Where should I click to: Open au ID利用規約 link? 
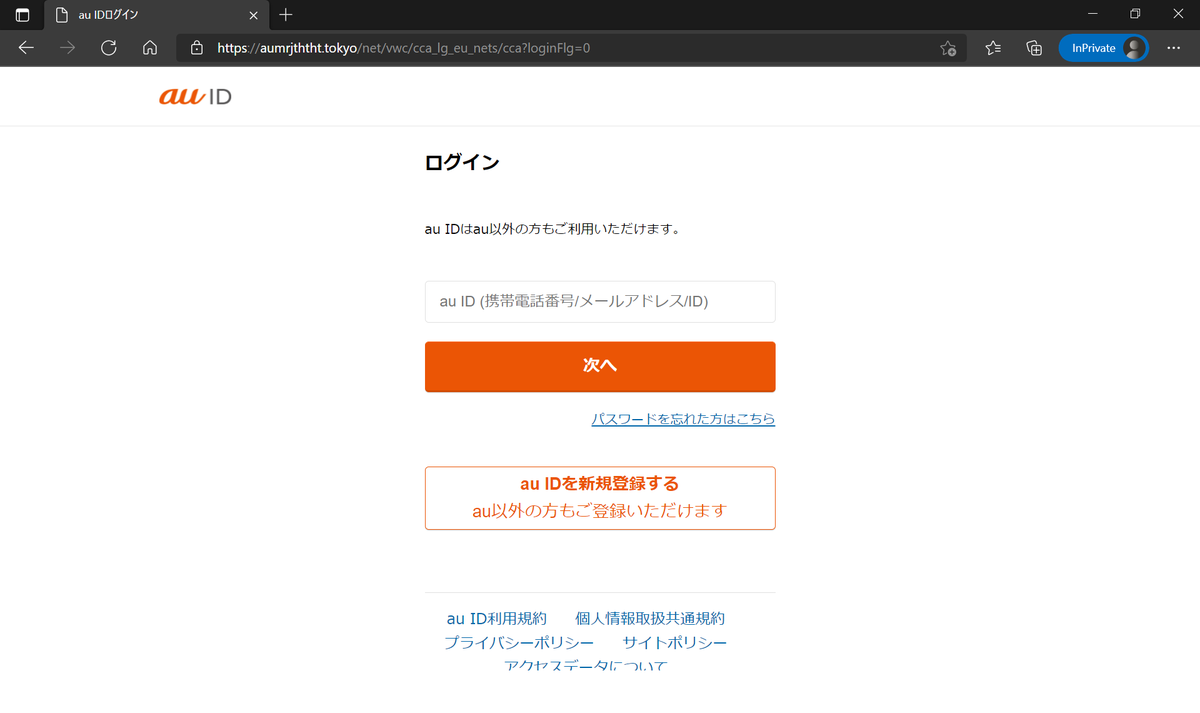(497, 619)
